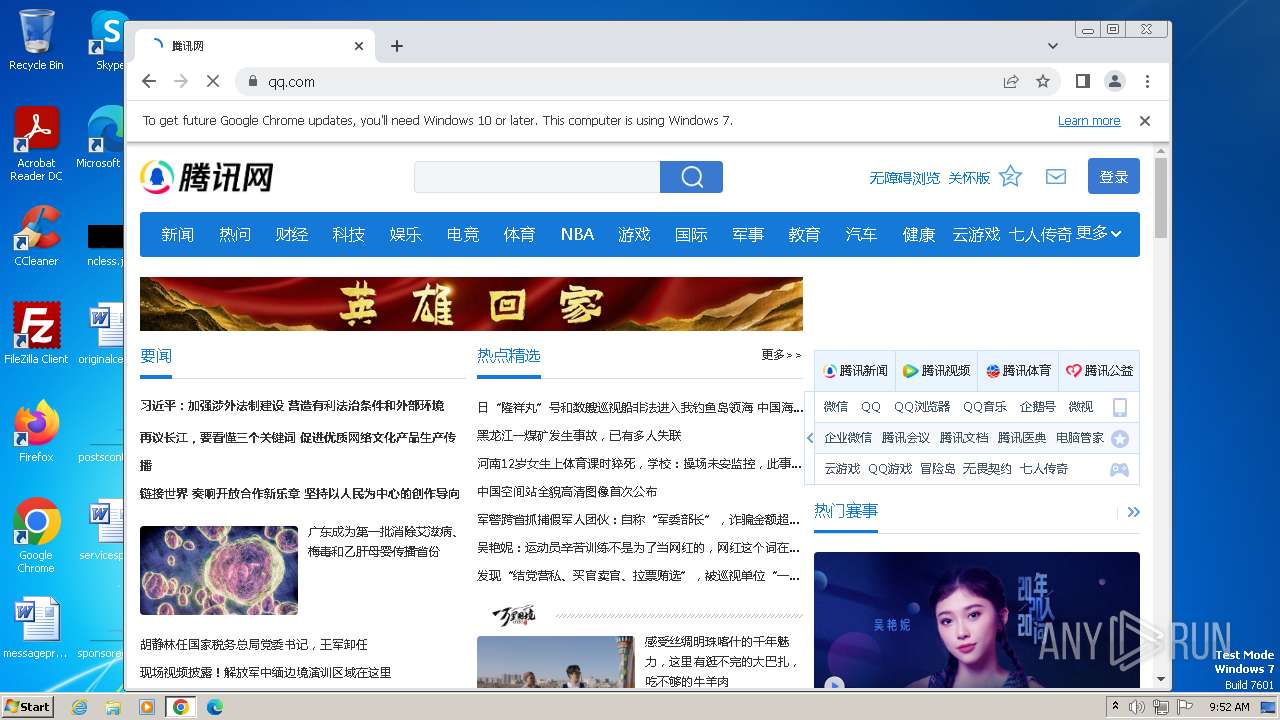
Task: Select the CCleaner desktop icon
Action: tap(36, 235)
